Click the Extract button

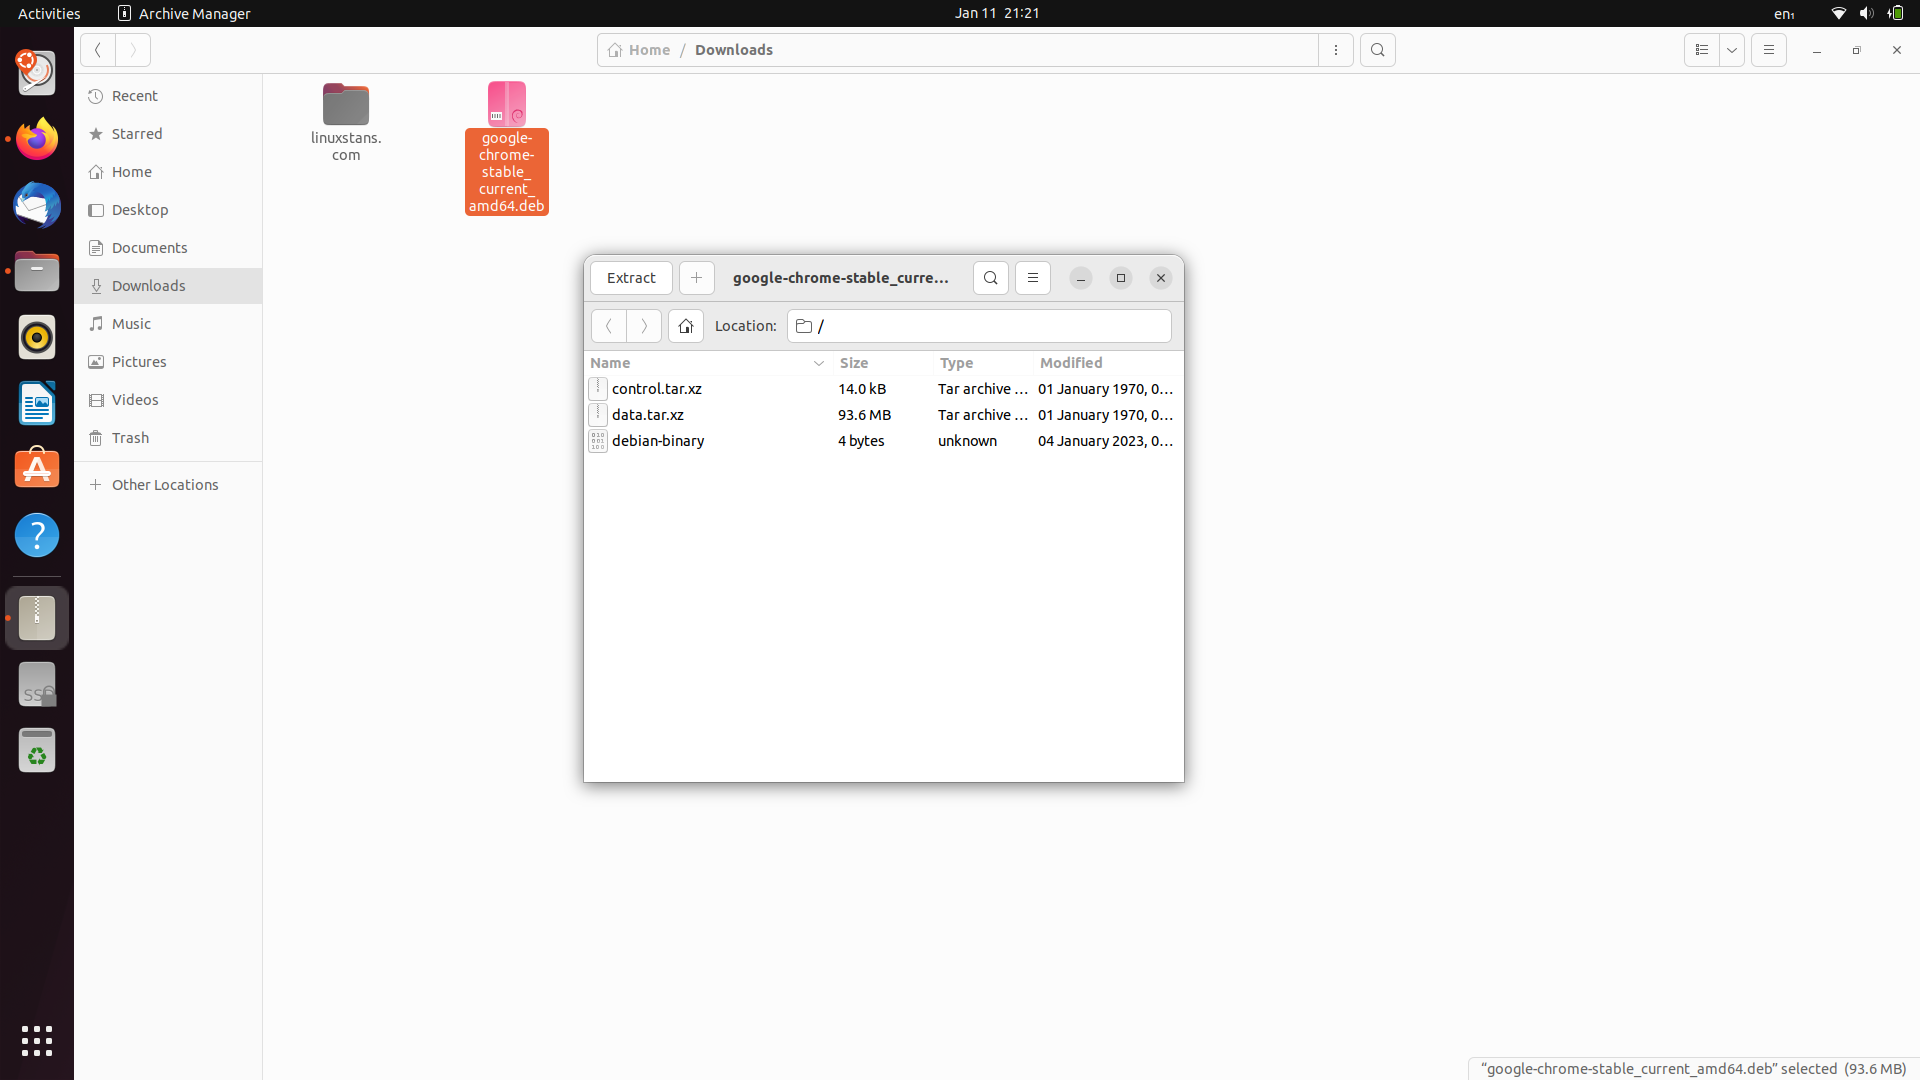coord(631,278)
